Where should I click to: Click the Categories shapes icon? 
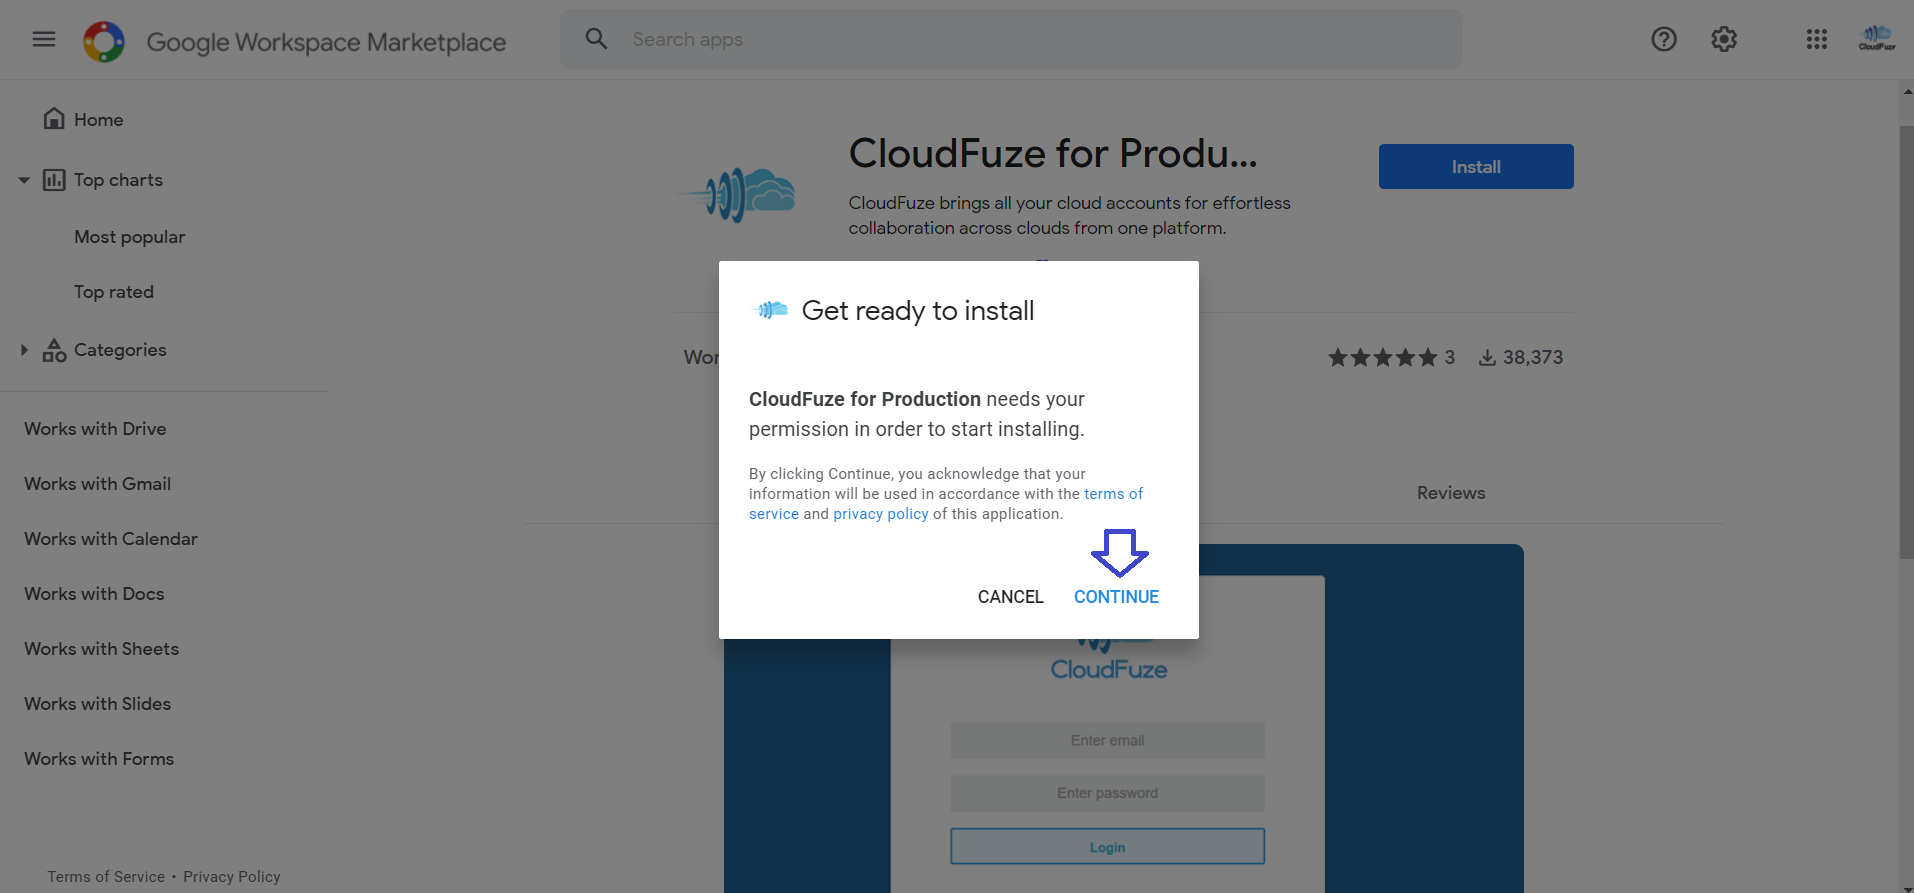[x=54, y=350]
